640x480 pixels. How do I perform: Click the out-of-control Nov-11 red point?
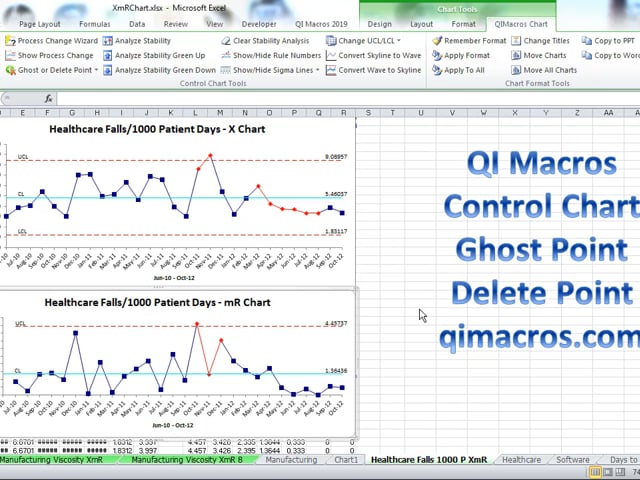click(x=210, y=156)
